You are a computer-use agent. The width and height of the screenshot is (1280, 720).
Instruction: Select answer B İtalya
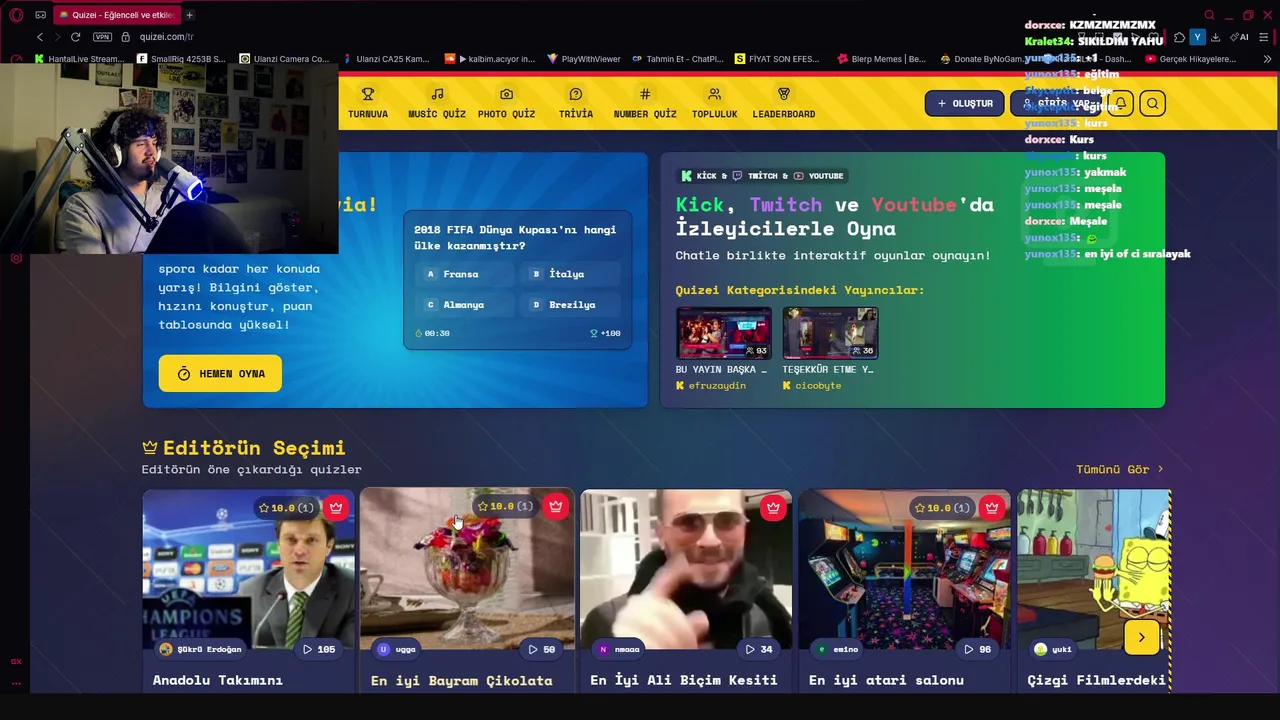click(571, 274)
